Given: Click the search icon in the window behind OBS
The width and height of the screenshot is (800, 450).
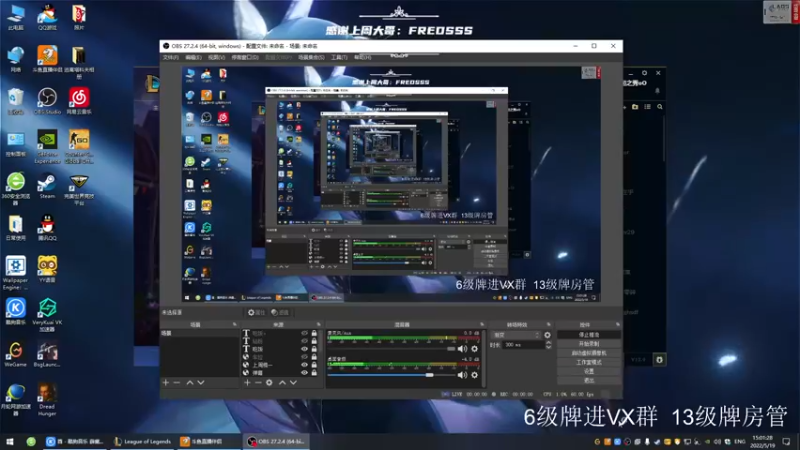Looking at the screenshot, I should [x=660, y=107].
